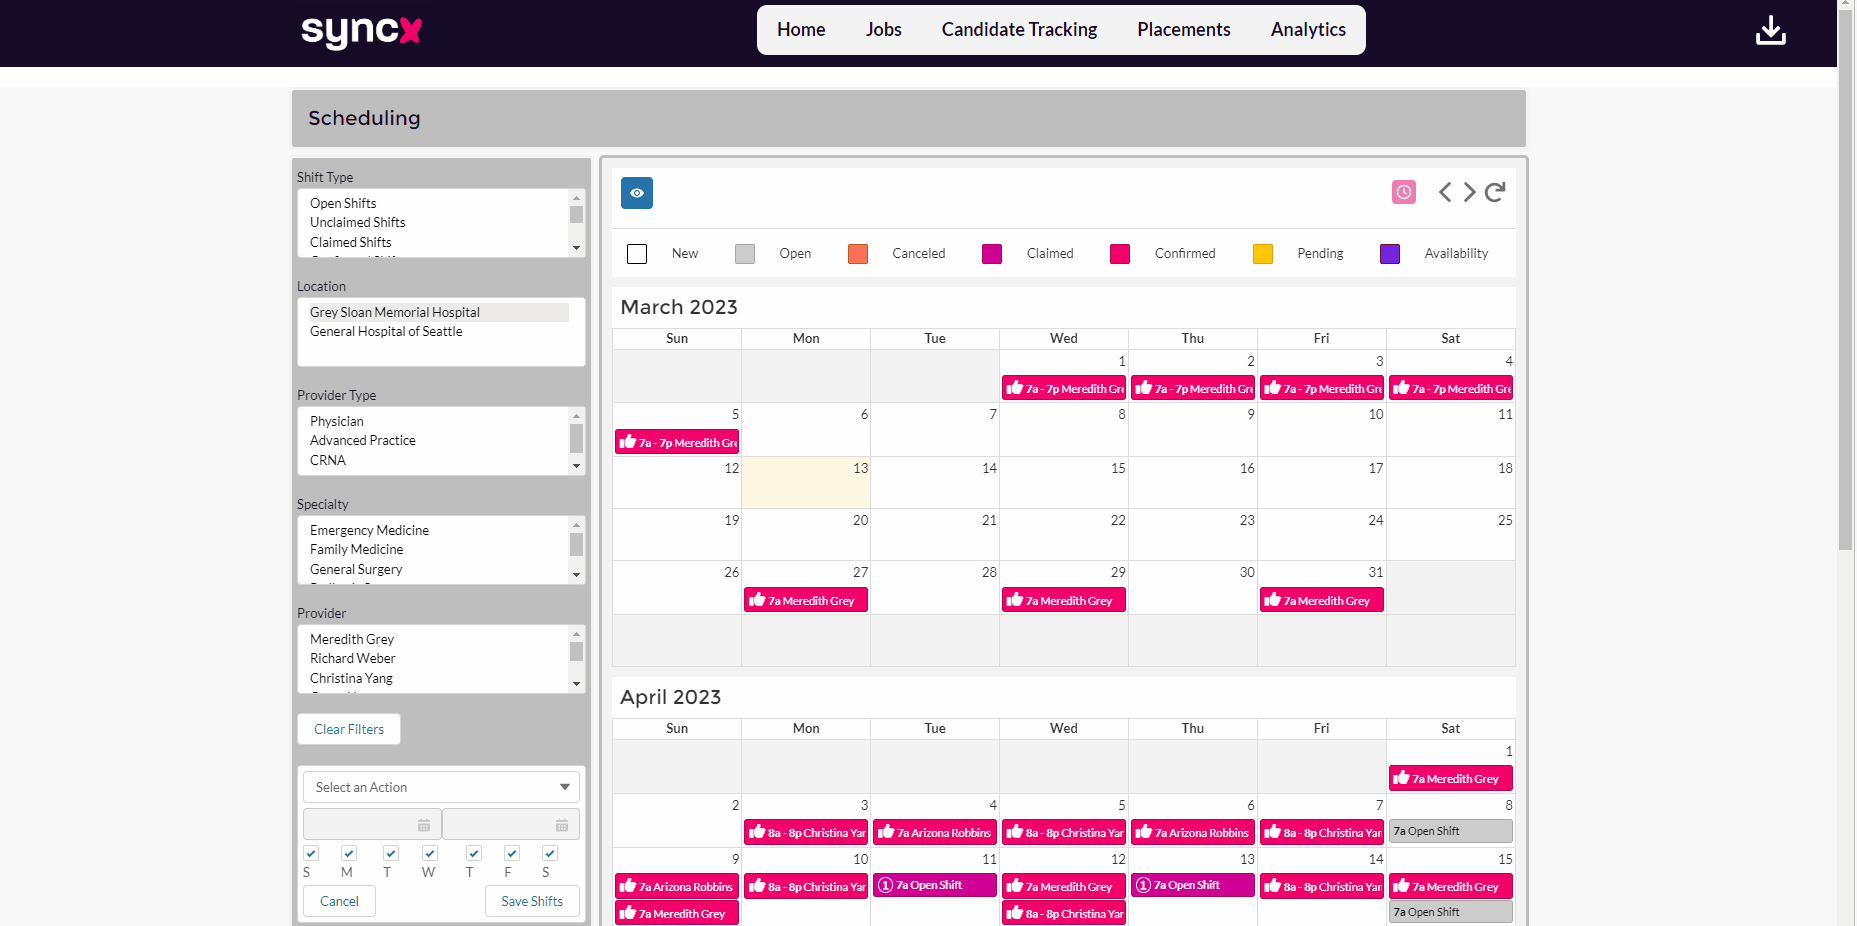Switch to the Candidate Tracking tab
Viewport: 1857px width, 926px height.
tap(1018, 29)
